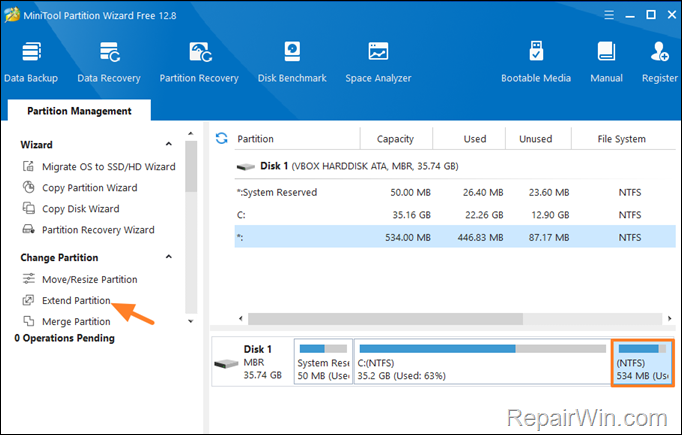682x435 pixels.
Task: Switch to the Partition Management tab
Action: pos(77,111)
